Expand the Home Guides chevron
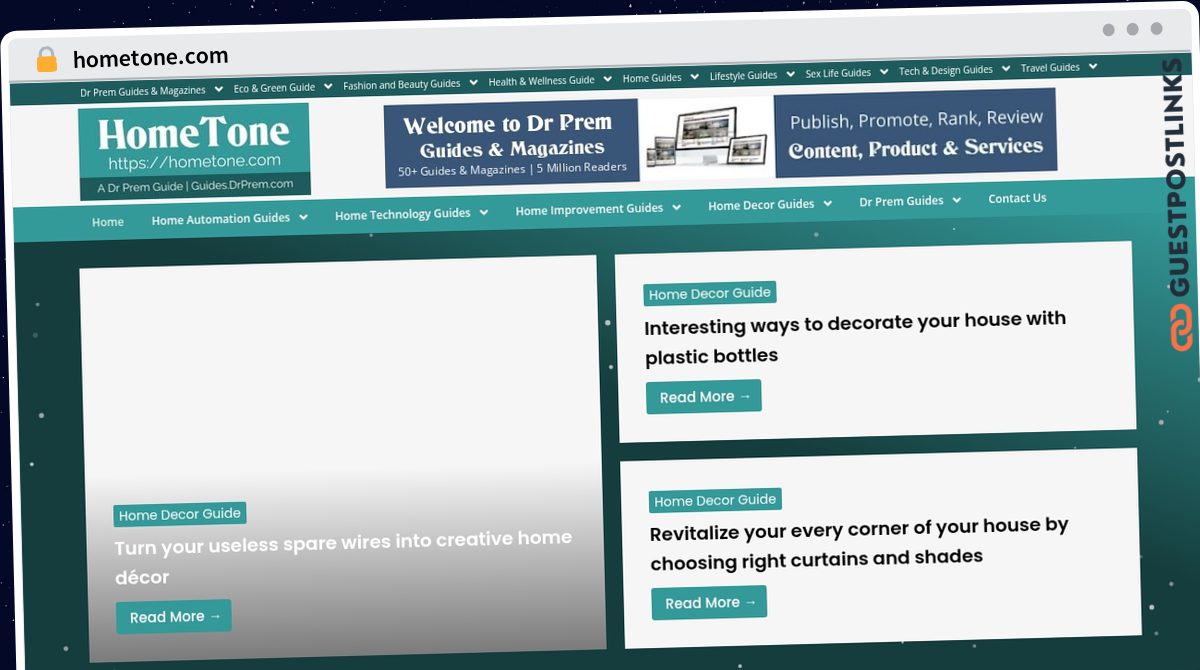This screenshot has width=1200, height=670. pos(694,76)
